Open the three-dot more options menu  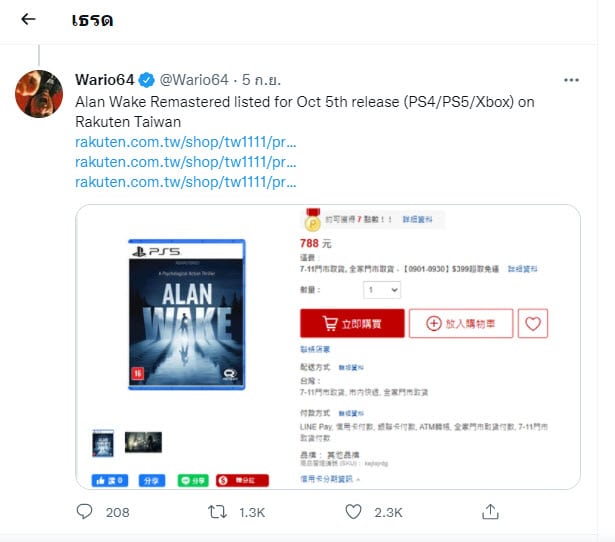571,80
